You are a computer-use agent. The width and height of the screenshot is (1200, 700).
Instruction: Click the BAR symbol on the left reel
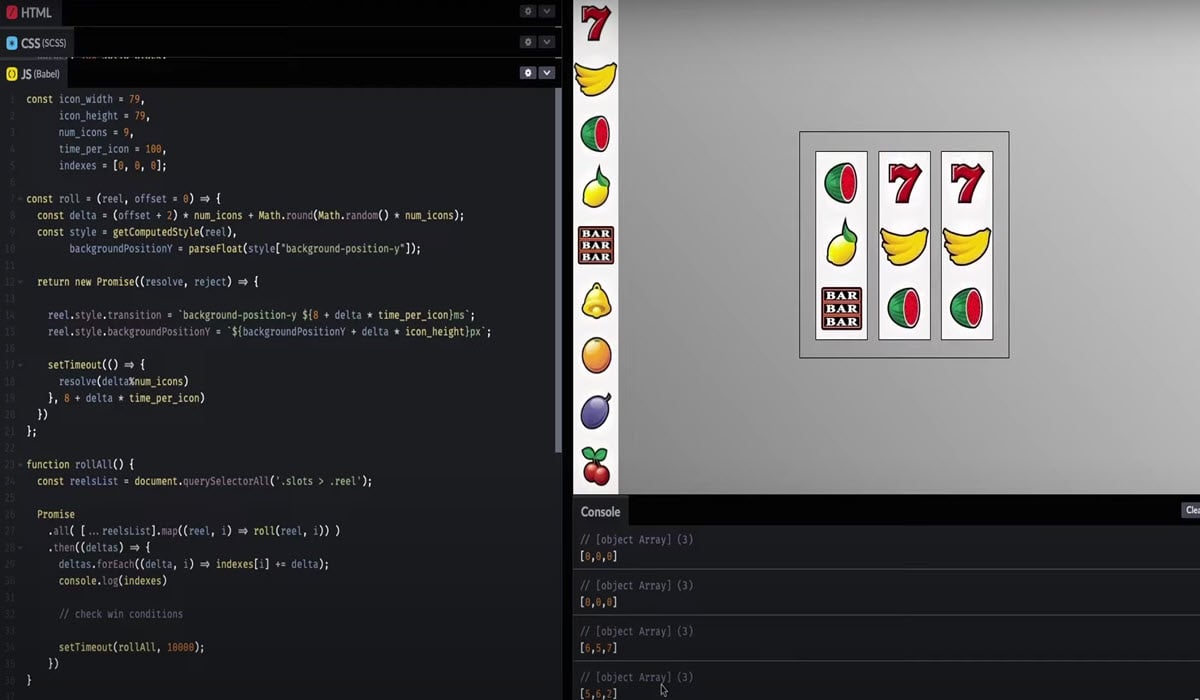pyautogui.click(x=842, y=309)
